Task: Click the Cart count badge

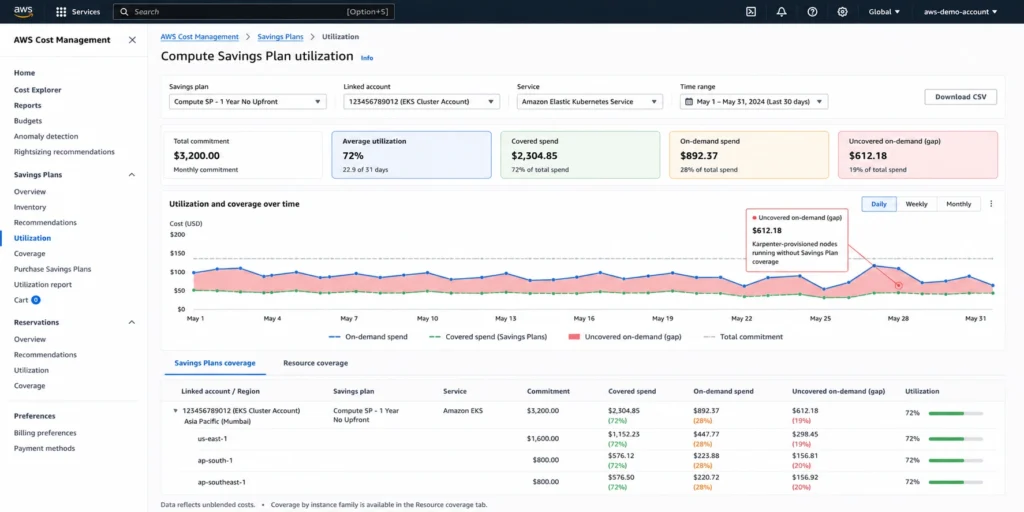Action: (36, 300)
